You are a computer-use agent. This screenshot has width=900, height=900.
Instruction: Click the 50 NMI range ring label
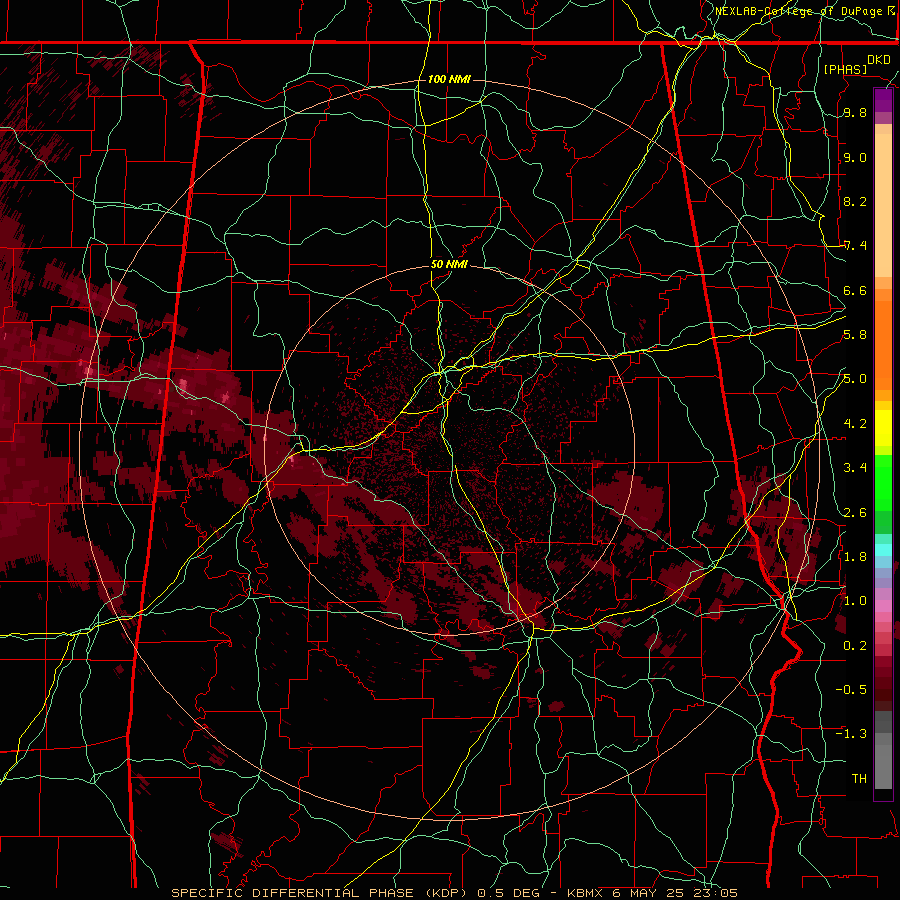[449, 264]
